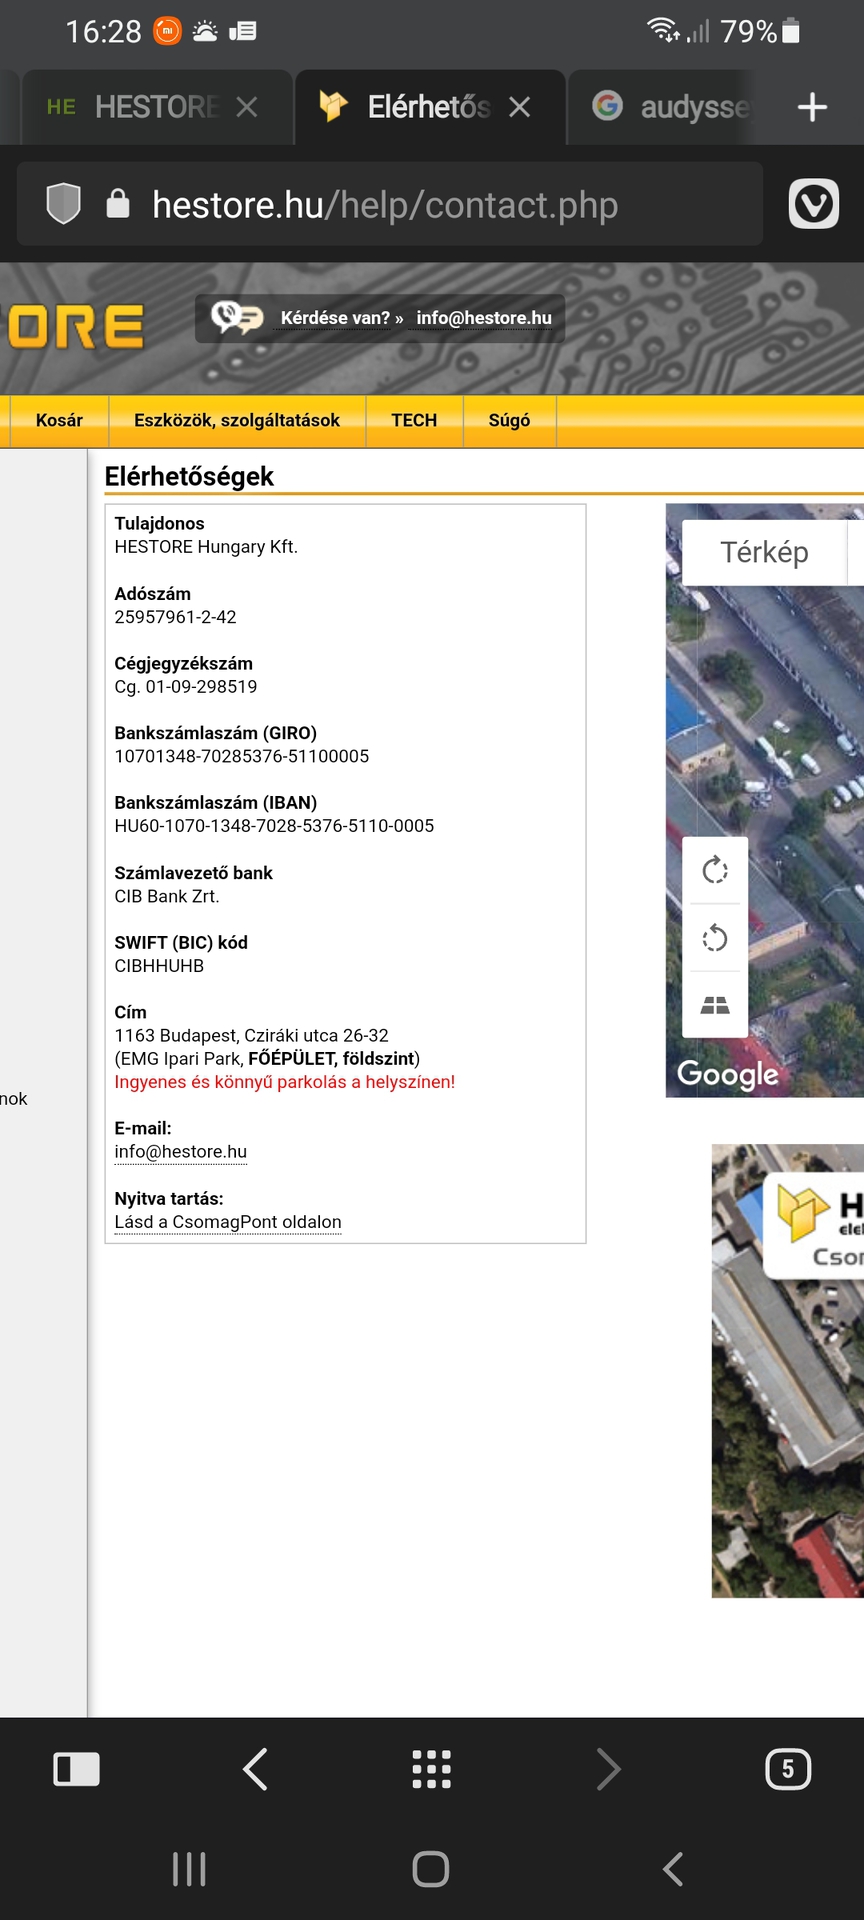Open tab switcher showing 5 tabs
Image resolution: width=864 pixels, height=1920 pixels.
(x=788, y=1769)
